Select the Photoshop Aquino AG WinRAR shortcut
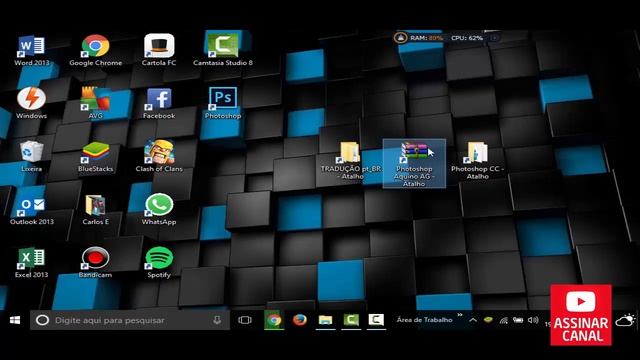 (414, 163)
